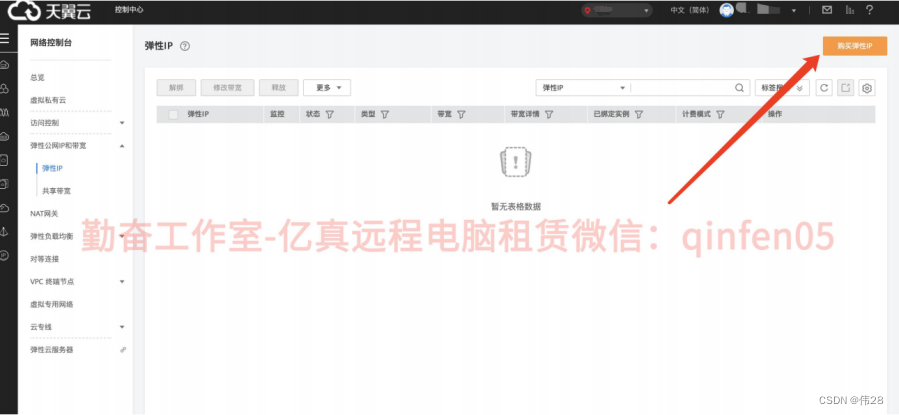This screenshot has height=415, width=899.
Task: Filter the 类型 column with its funnel icon
Action: tap(385, 115)
